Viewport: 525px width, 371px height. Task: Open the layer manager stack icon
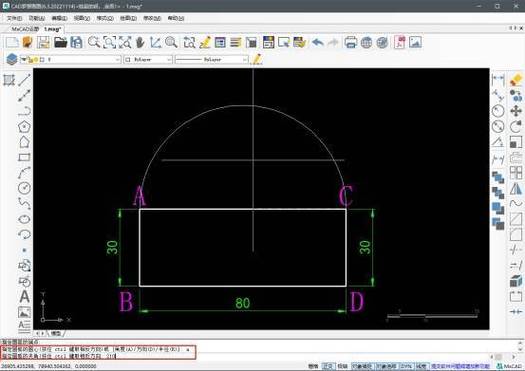12,59
